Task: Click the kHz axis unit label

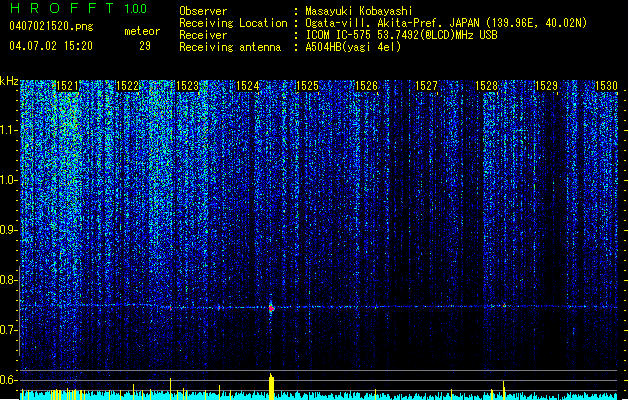Action: coord(9,81)
